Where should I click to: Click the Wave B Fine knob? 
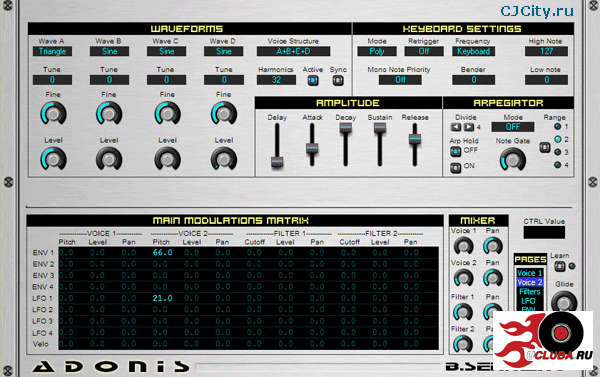tap(109, 114)
